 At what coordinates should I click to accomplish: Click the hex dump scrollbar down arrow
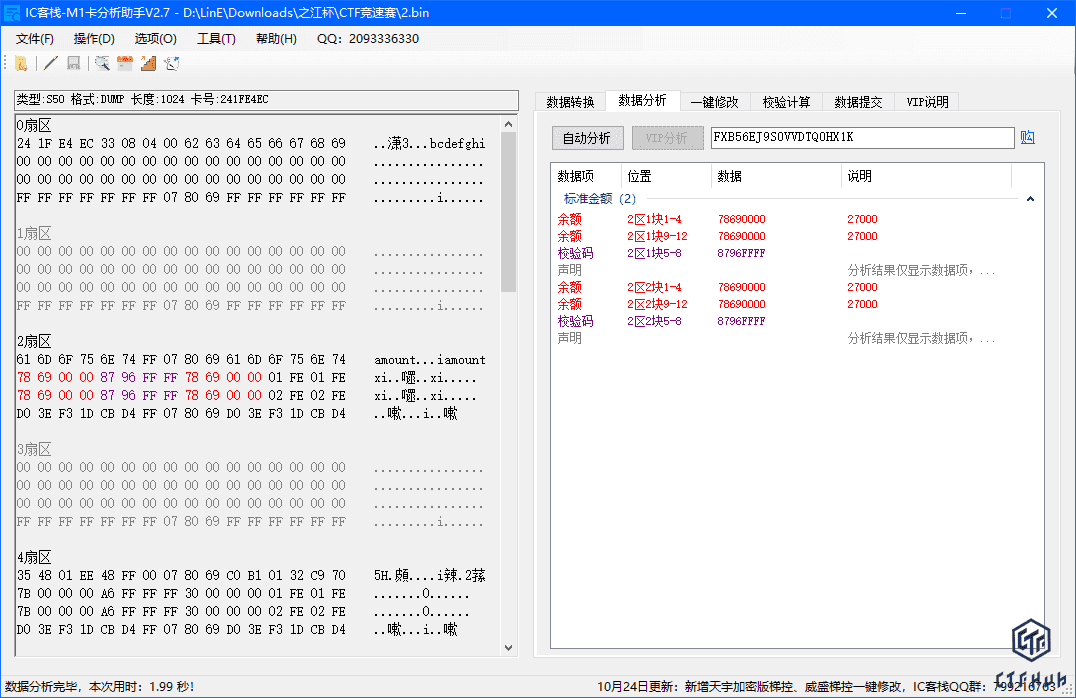click(508, 647)
